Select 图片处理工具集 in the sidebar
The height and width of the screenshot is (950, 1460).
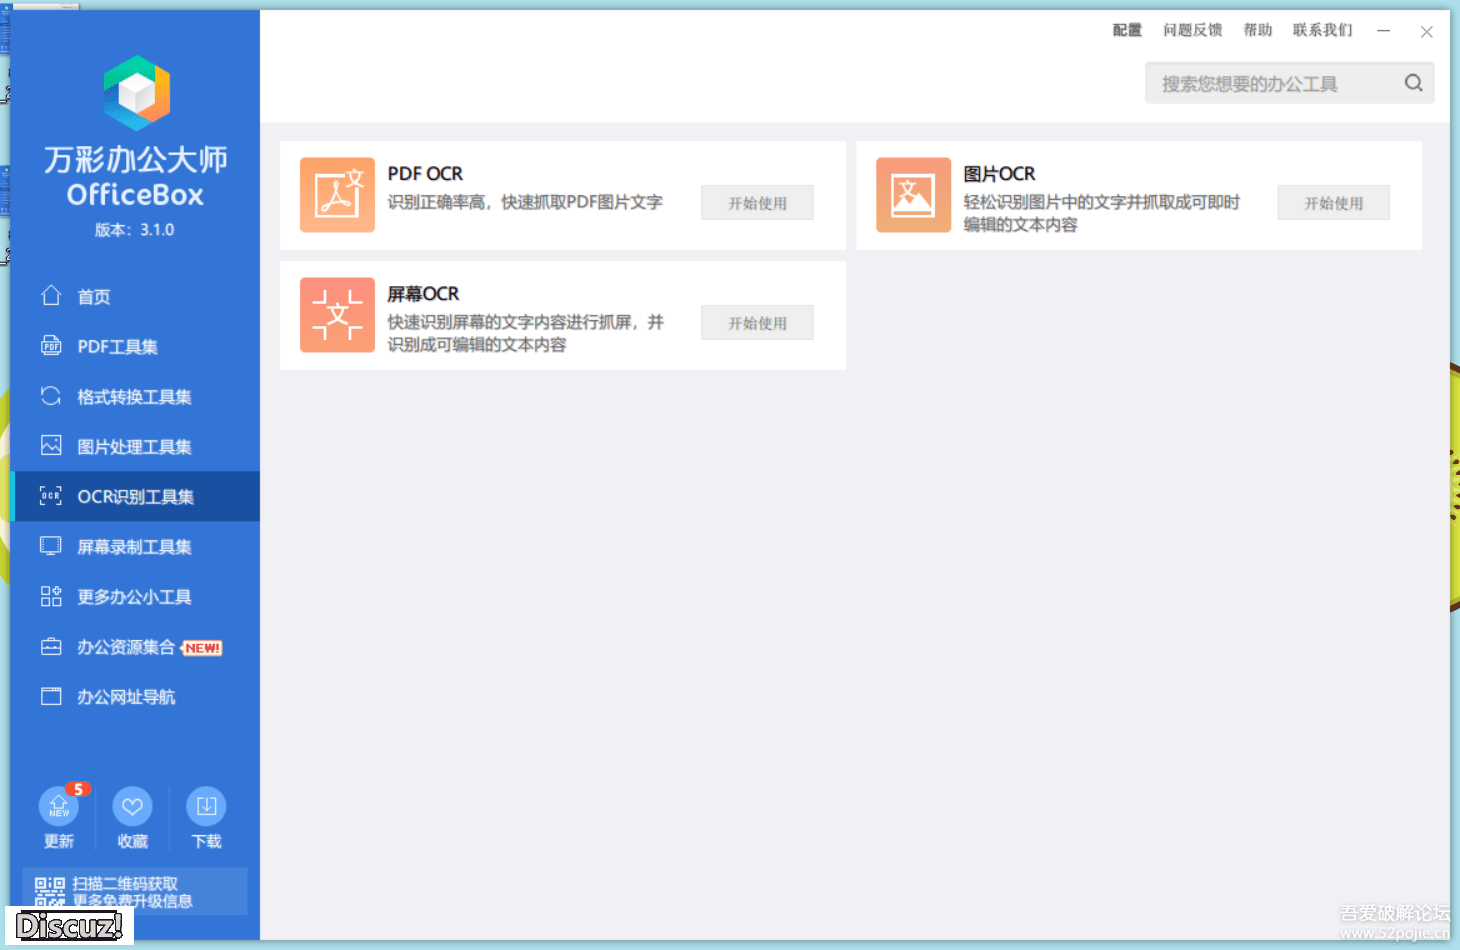136,446
